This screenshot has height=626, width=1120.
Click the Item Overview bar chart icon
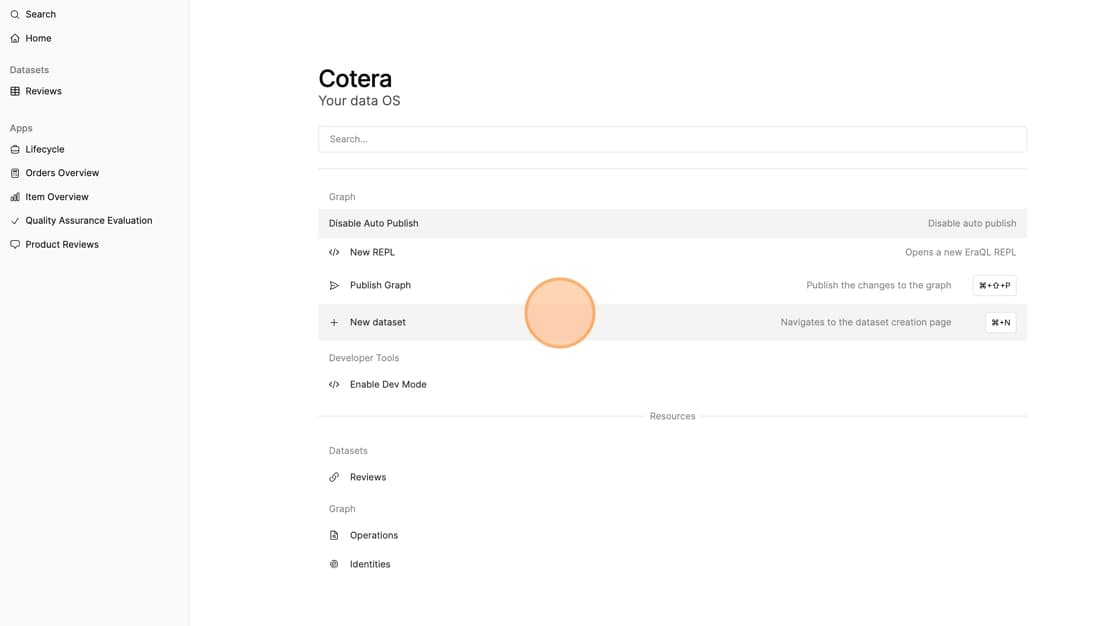tap(15, 197)
